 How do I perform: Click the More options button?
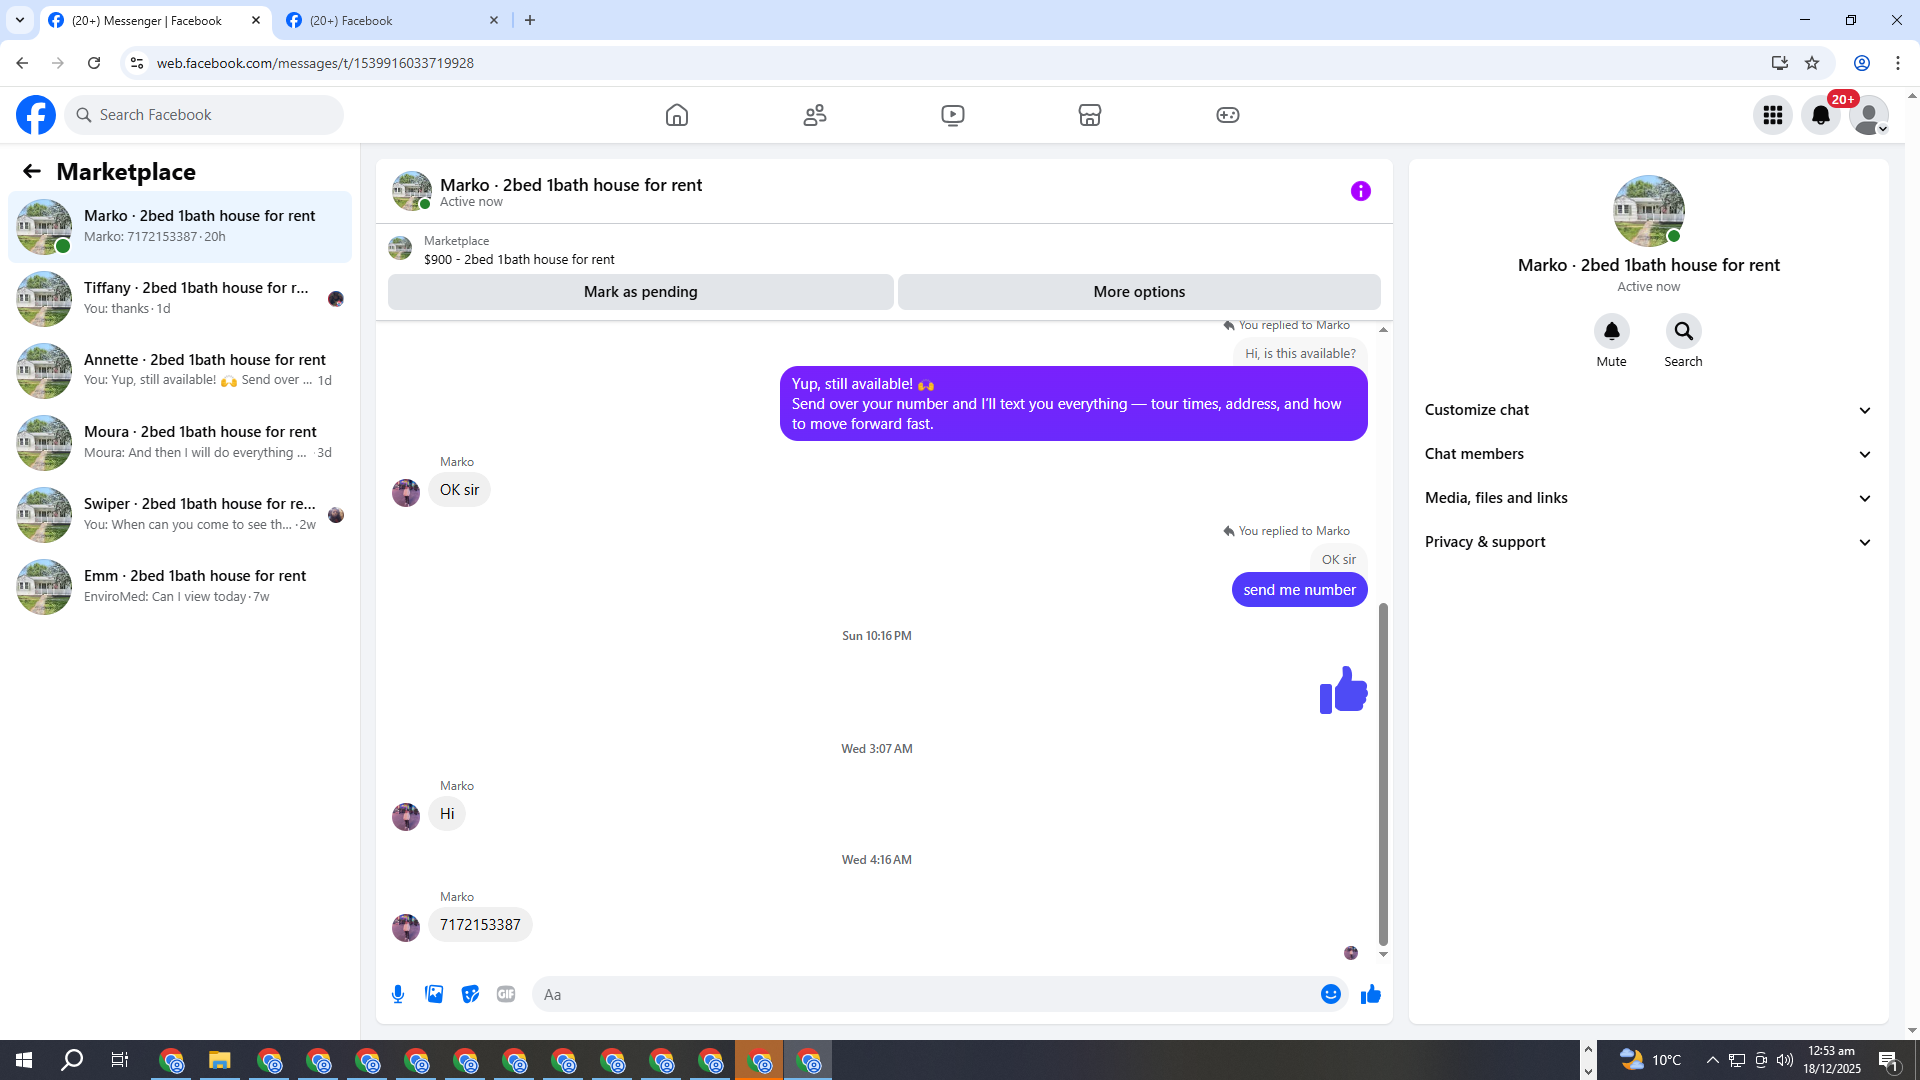1139,292
